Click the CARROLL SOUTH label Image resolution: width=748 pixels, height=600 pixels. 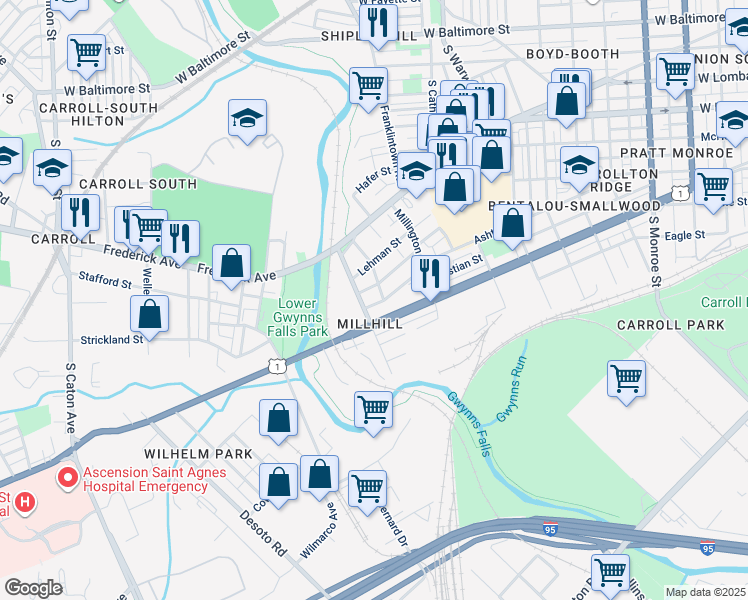[x=138, y=184]
